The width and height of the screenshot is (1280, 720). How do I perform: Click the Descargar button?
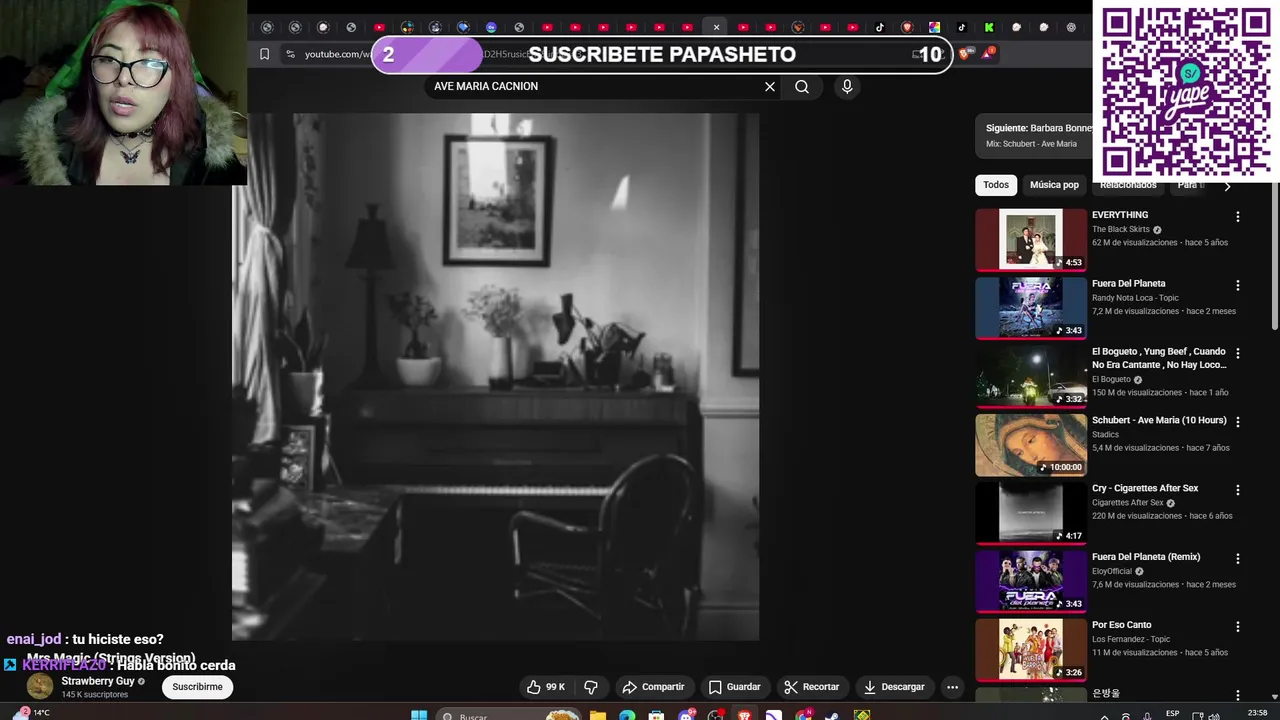point(894,687)
